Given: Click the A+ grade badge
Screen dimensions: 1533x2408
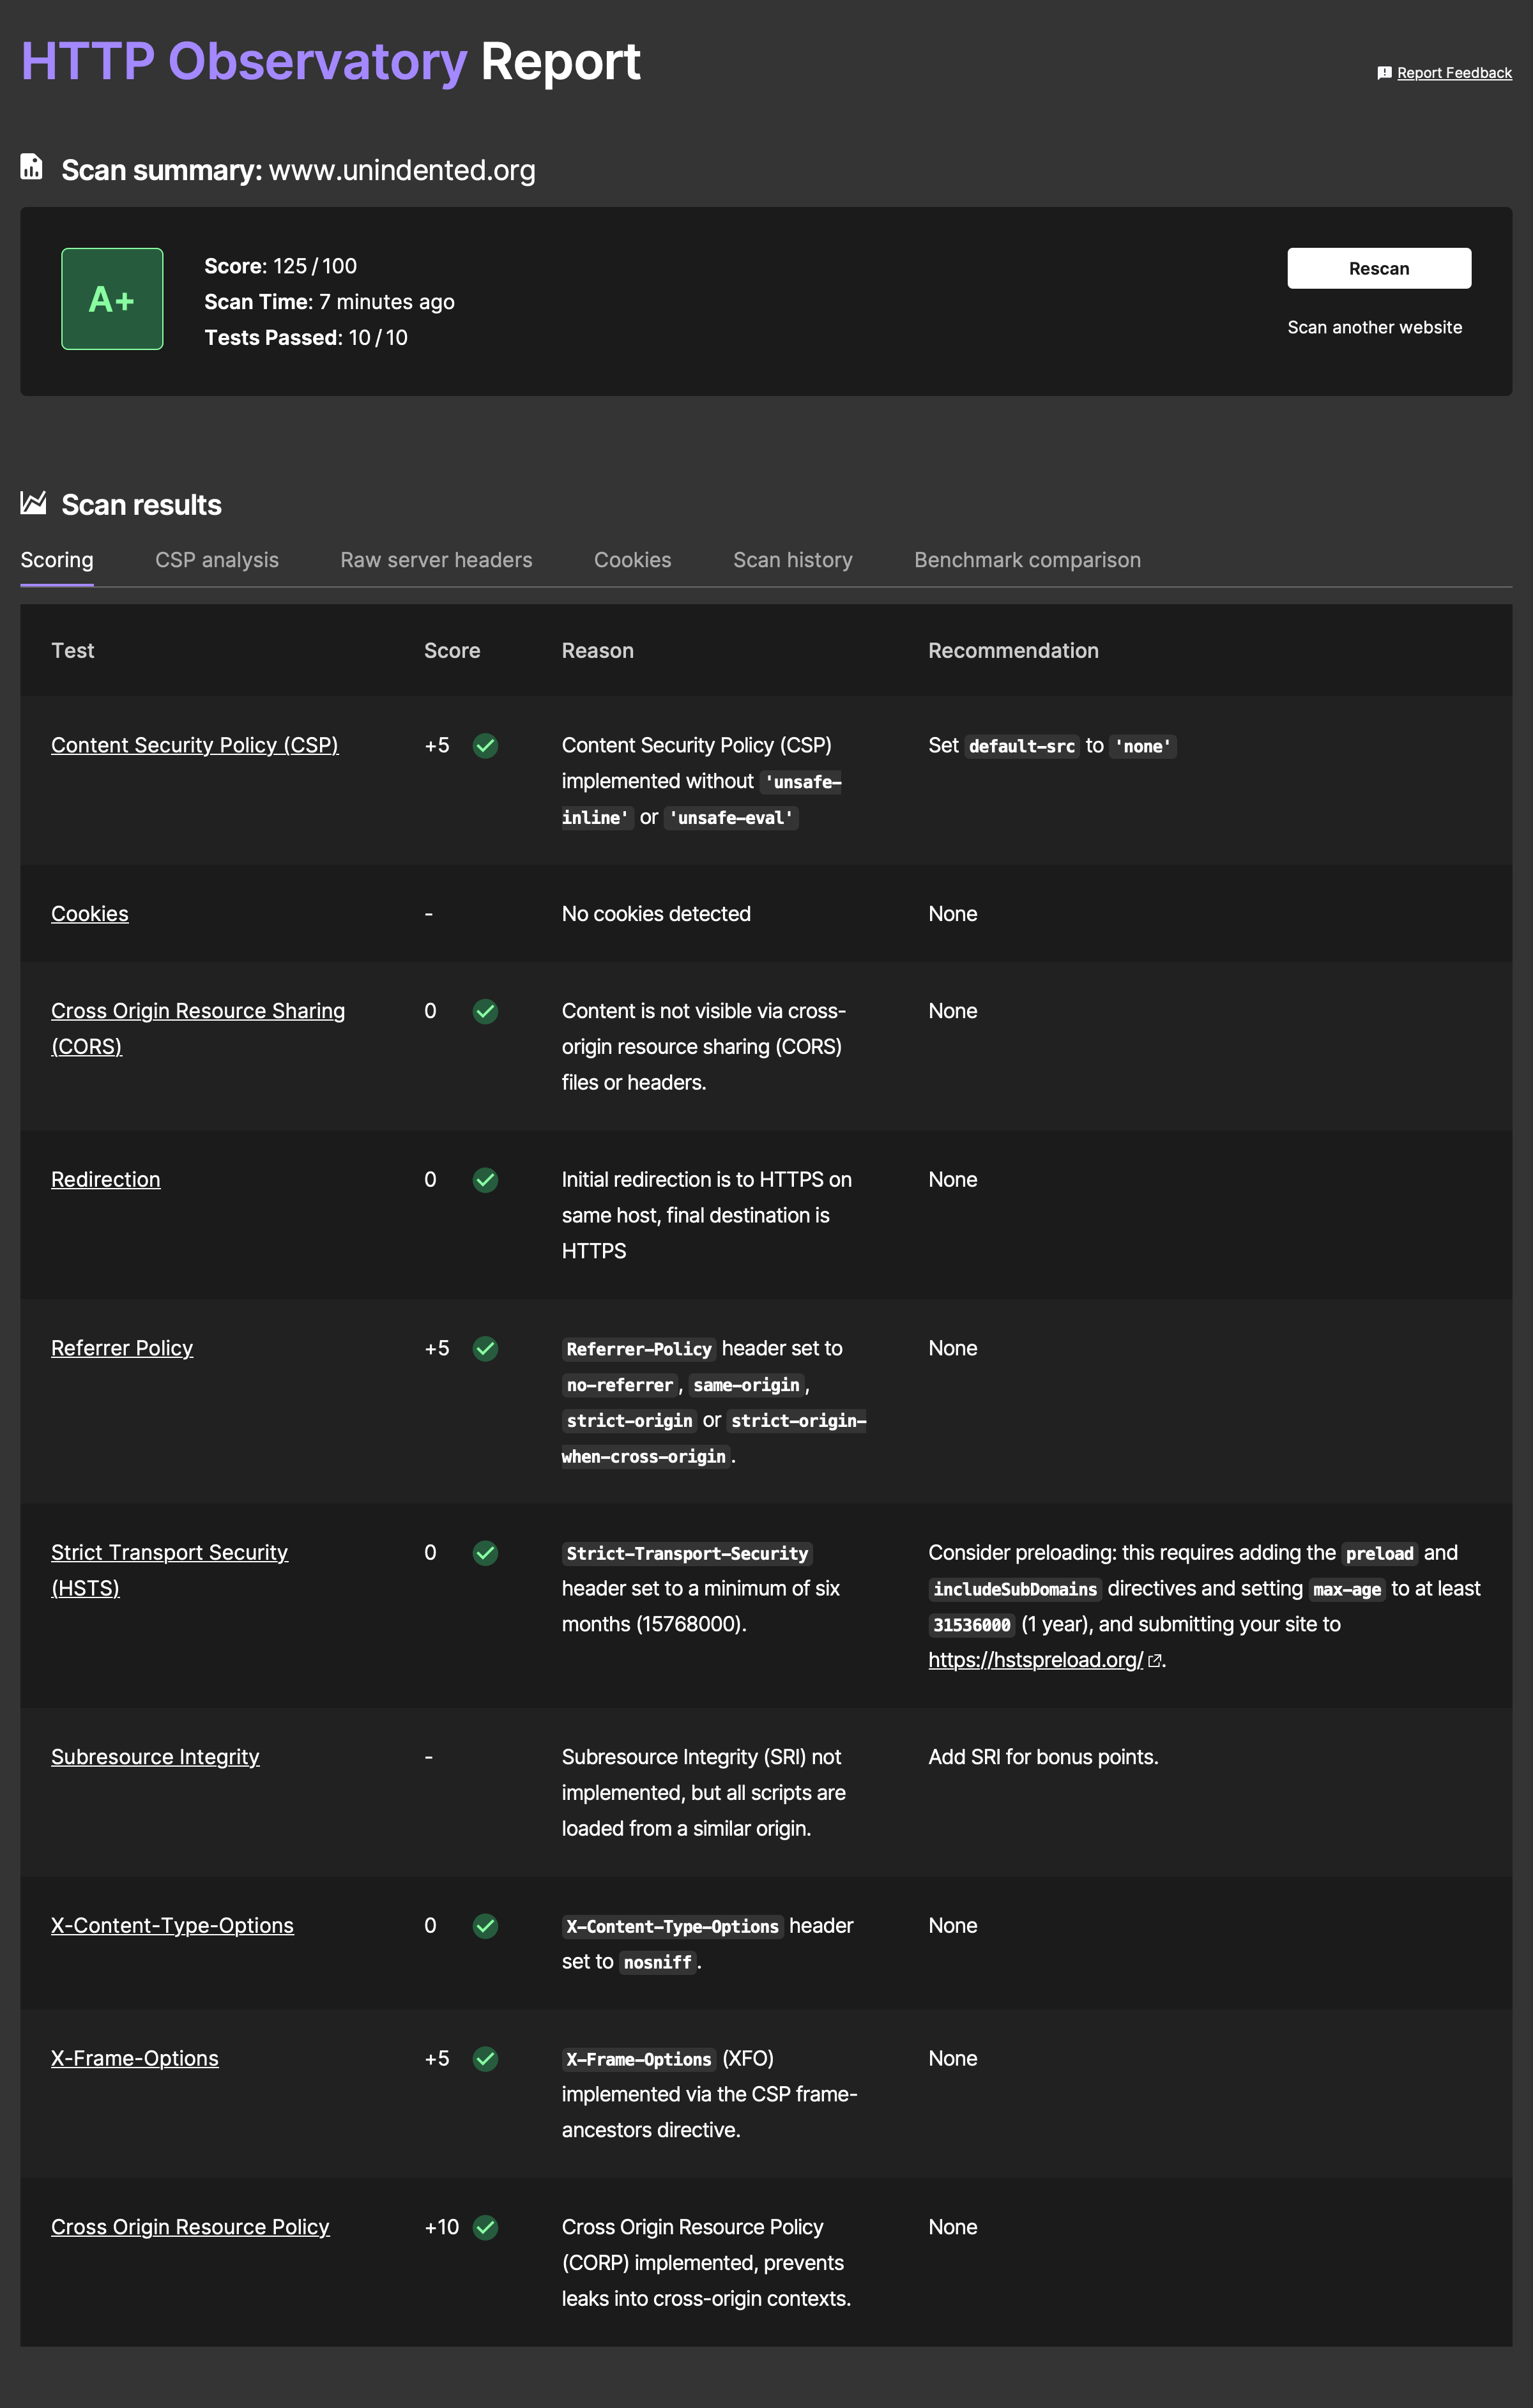Looking at the screenshot, I should [x=112, y=298].
